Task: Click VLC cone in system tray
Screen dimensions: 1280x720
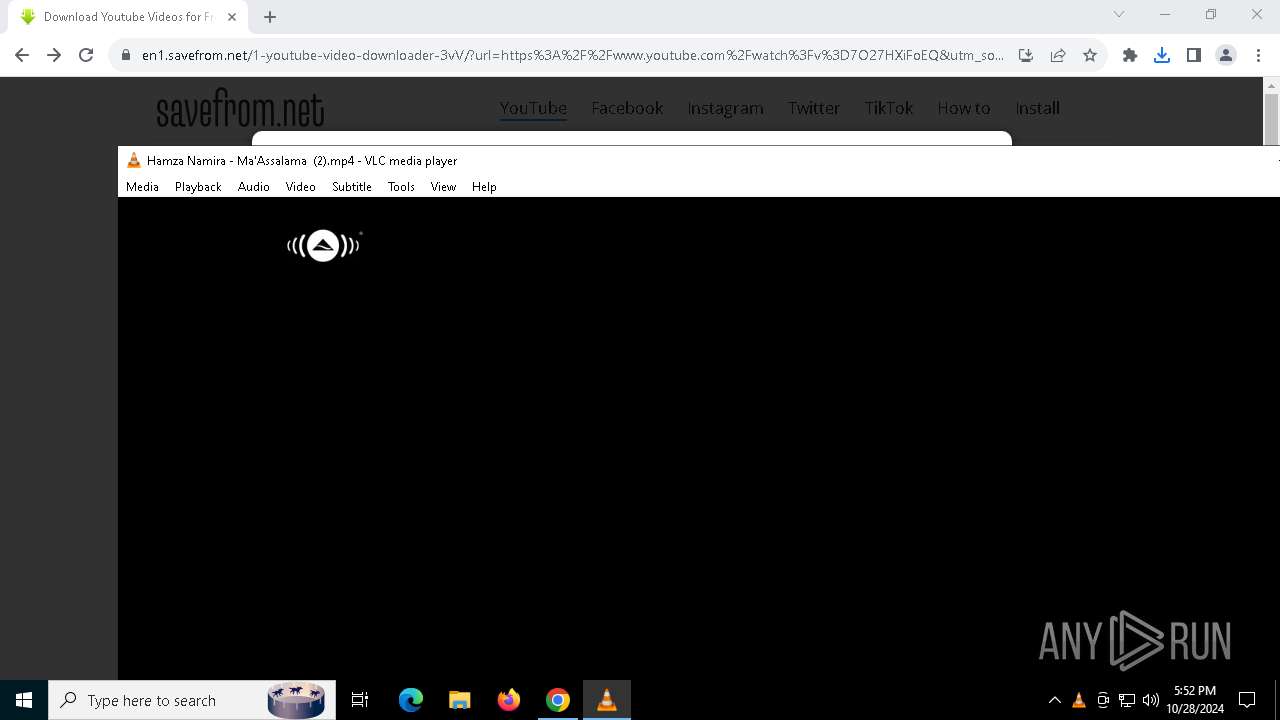Action: coord(1079,700)
